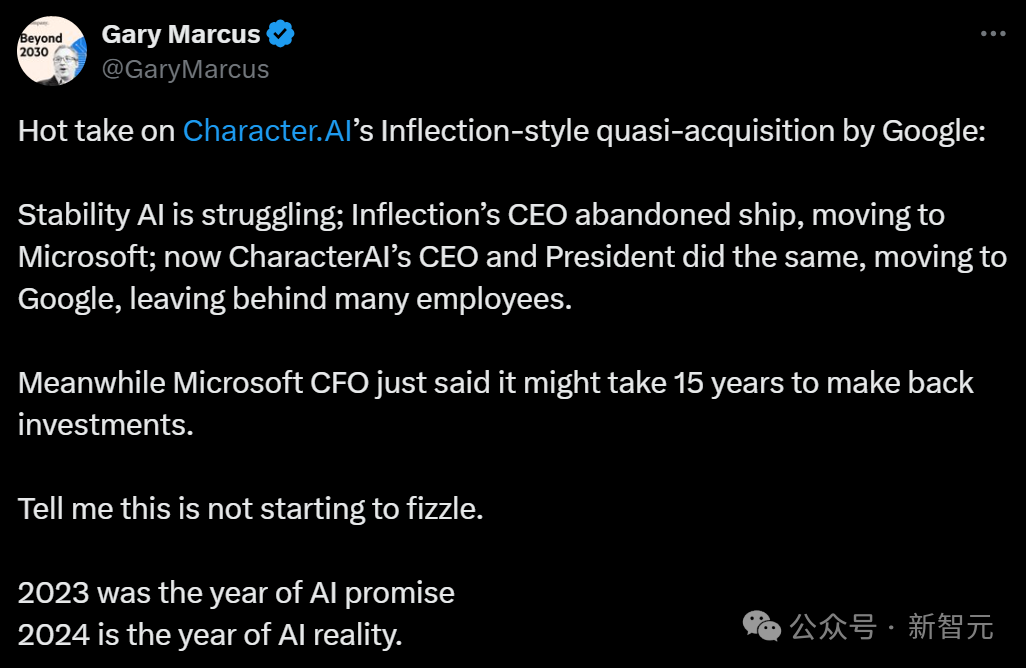Click the WeChat logo watermark icon

pyautogui.click(x=762, y=627)
